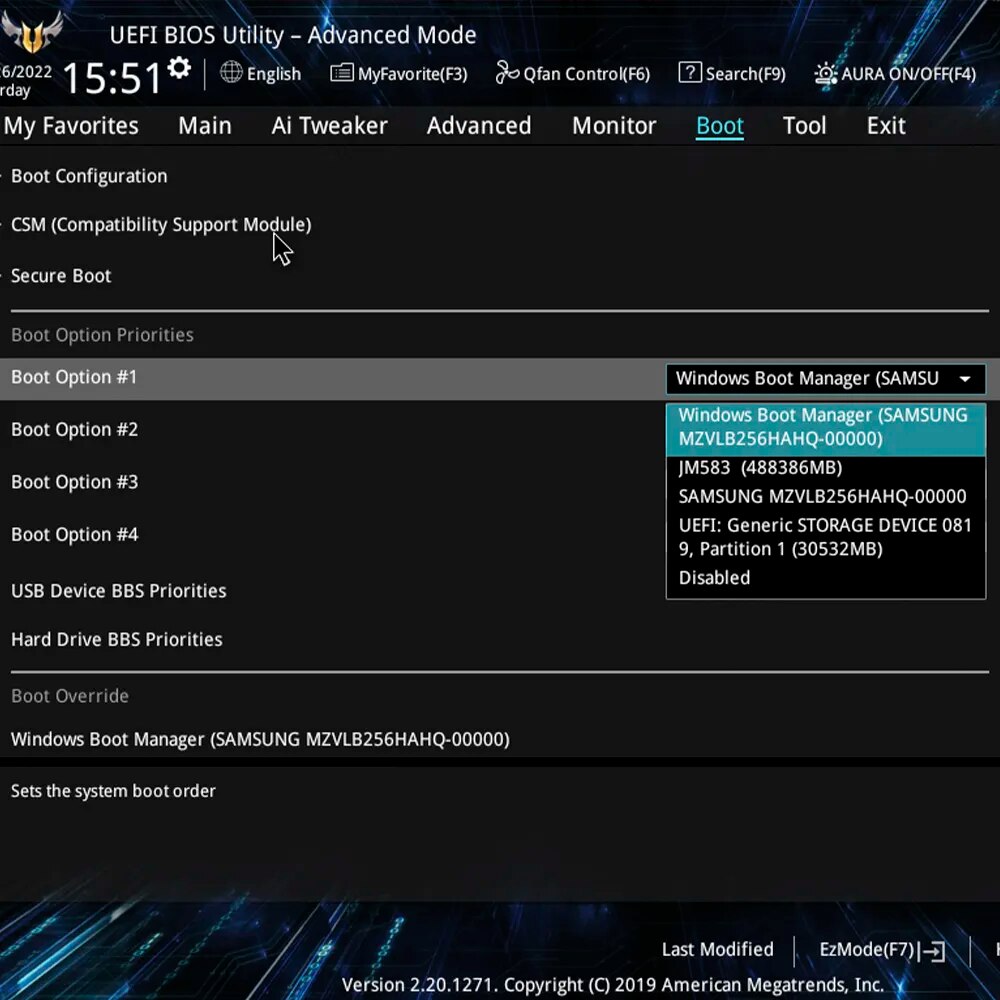
Task: Select SAMSUNG MZVLB256HAHQ-00000 drive option
Action: (x=822, y=496)
